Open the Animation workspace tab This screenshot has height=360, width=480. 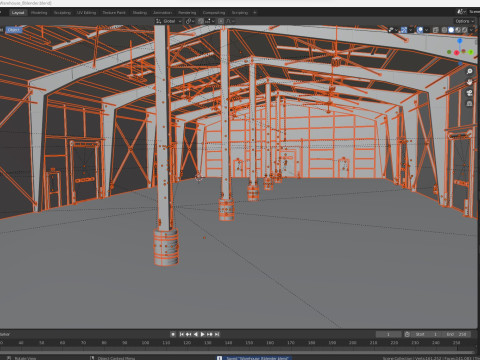(162, 13)
